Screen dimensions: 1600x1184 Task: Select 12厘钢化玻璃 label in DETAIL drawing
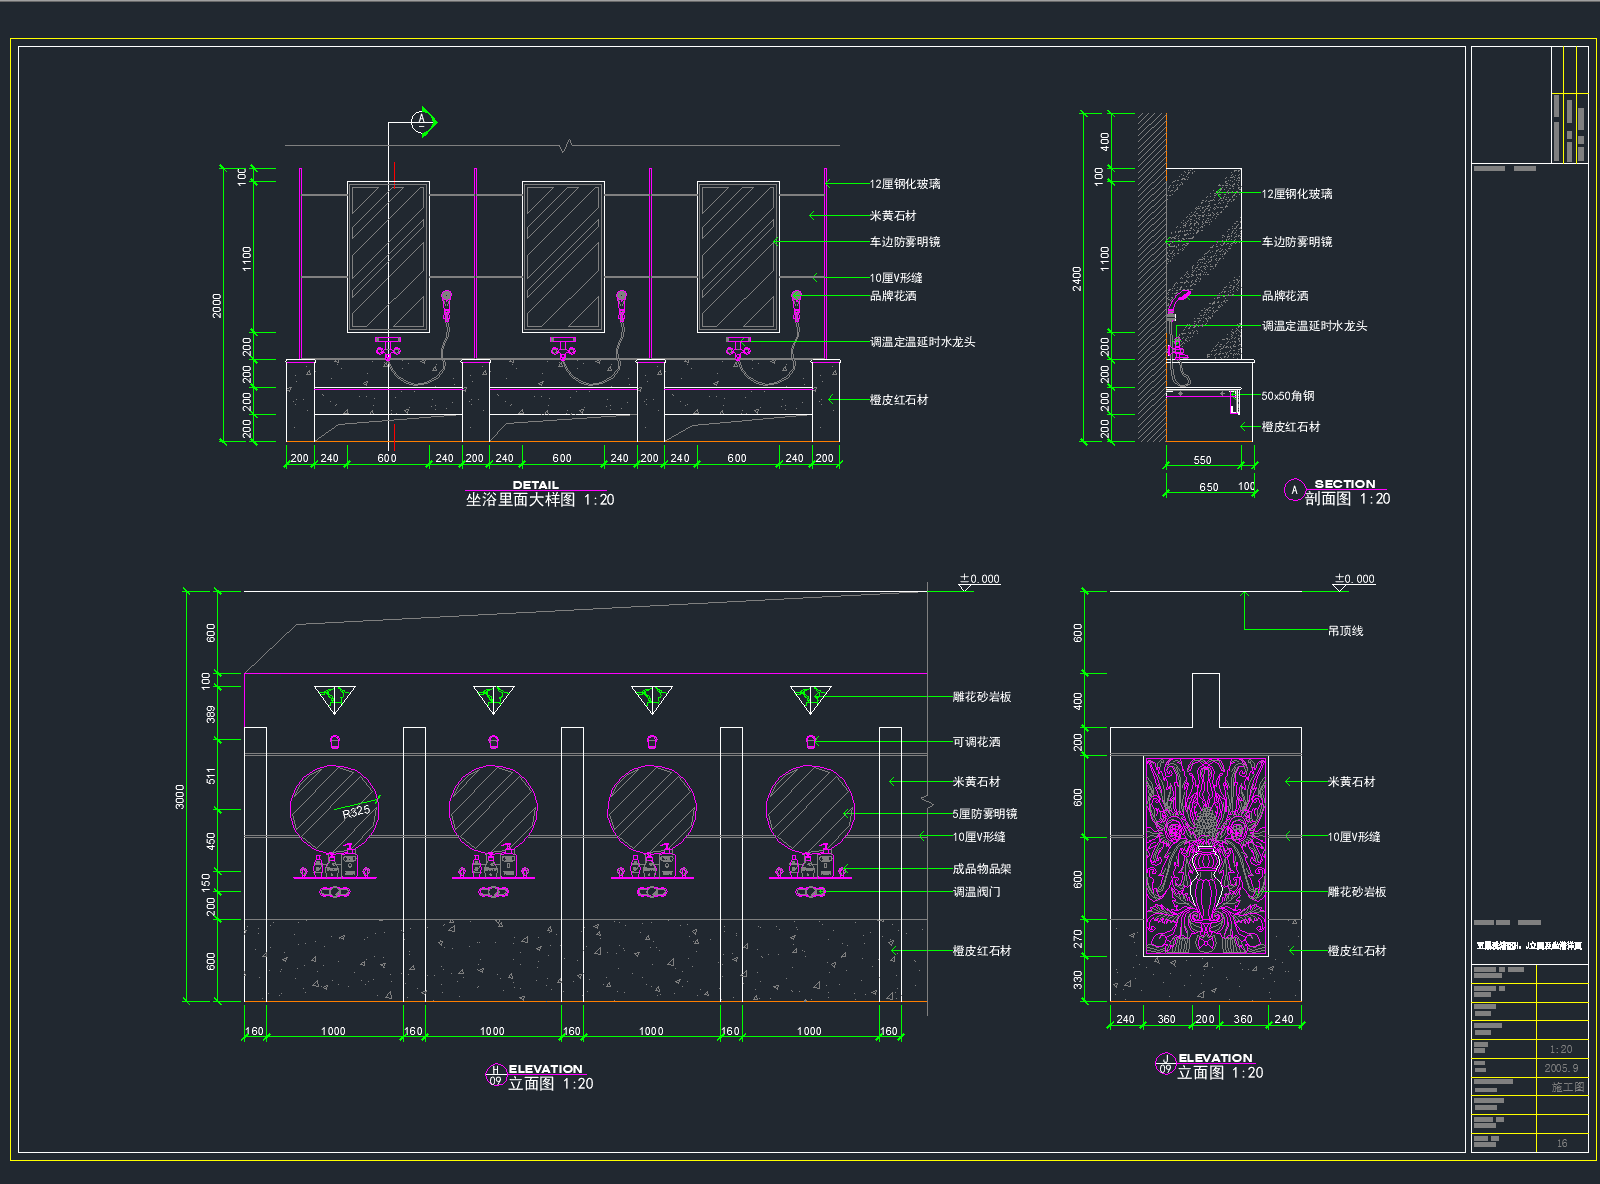[x=905, y=184]
